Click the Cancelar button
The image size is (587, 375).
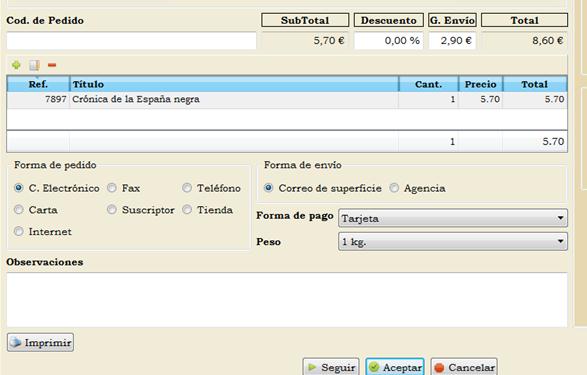click(464, 367)
